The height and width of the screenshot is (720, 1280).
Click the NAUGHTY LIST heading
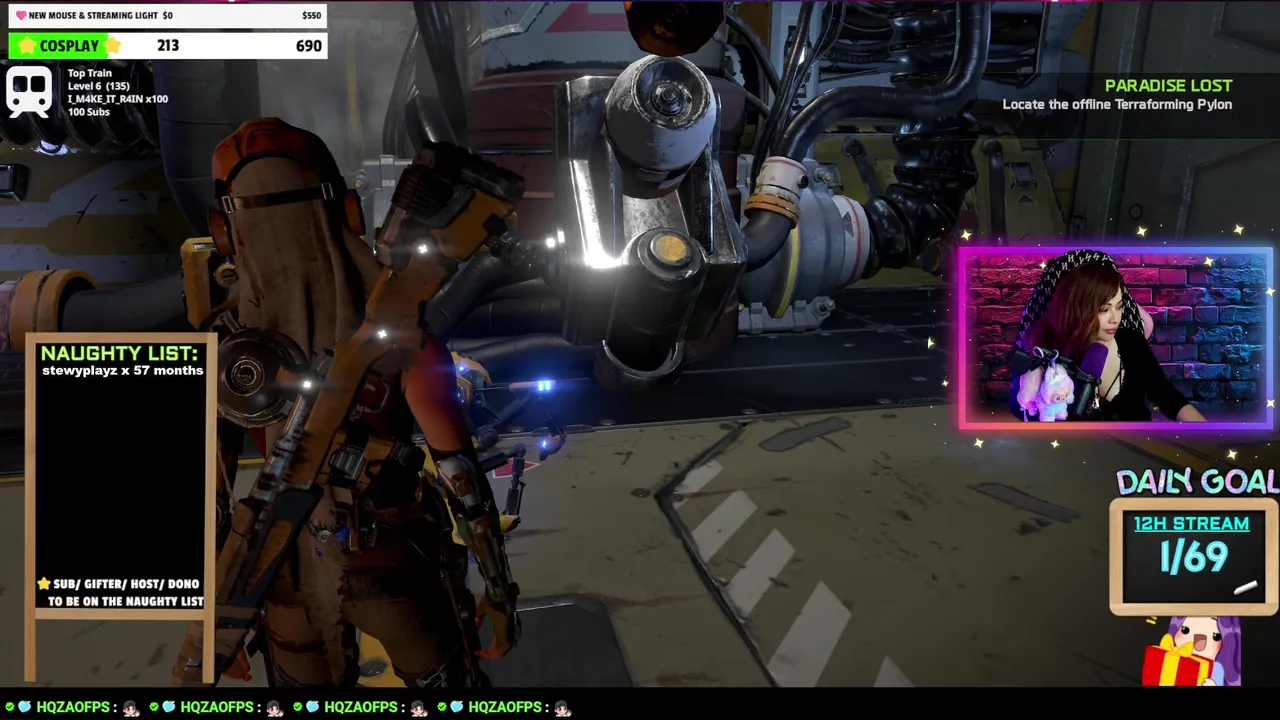click(x=120, y=353)
